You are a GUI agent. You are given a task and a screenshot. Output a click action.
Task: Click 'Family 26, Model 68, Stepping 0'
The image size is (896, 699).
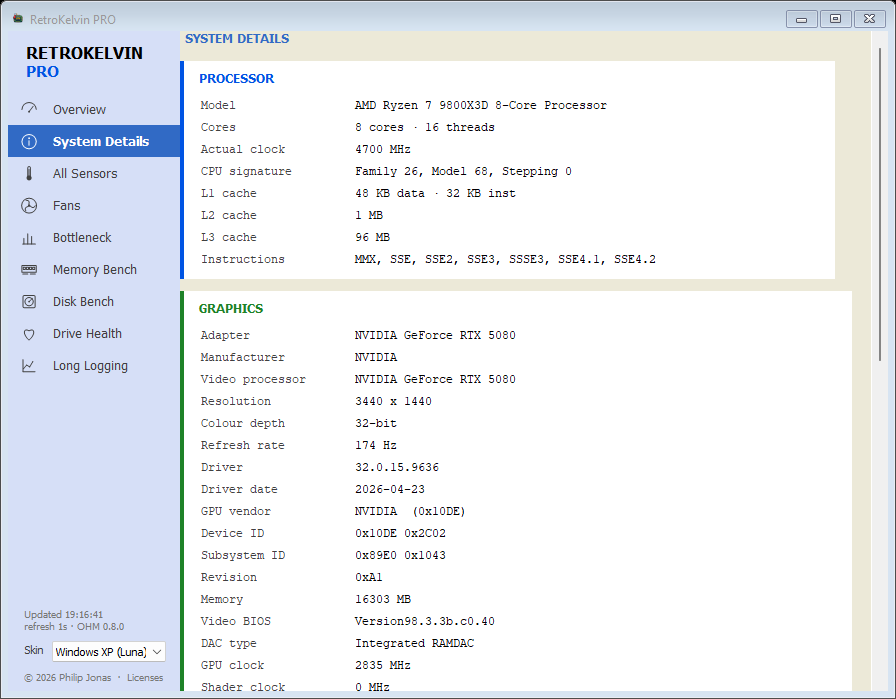(463, 171)
